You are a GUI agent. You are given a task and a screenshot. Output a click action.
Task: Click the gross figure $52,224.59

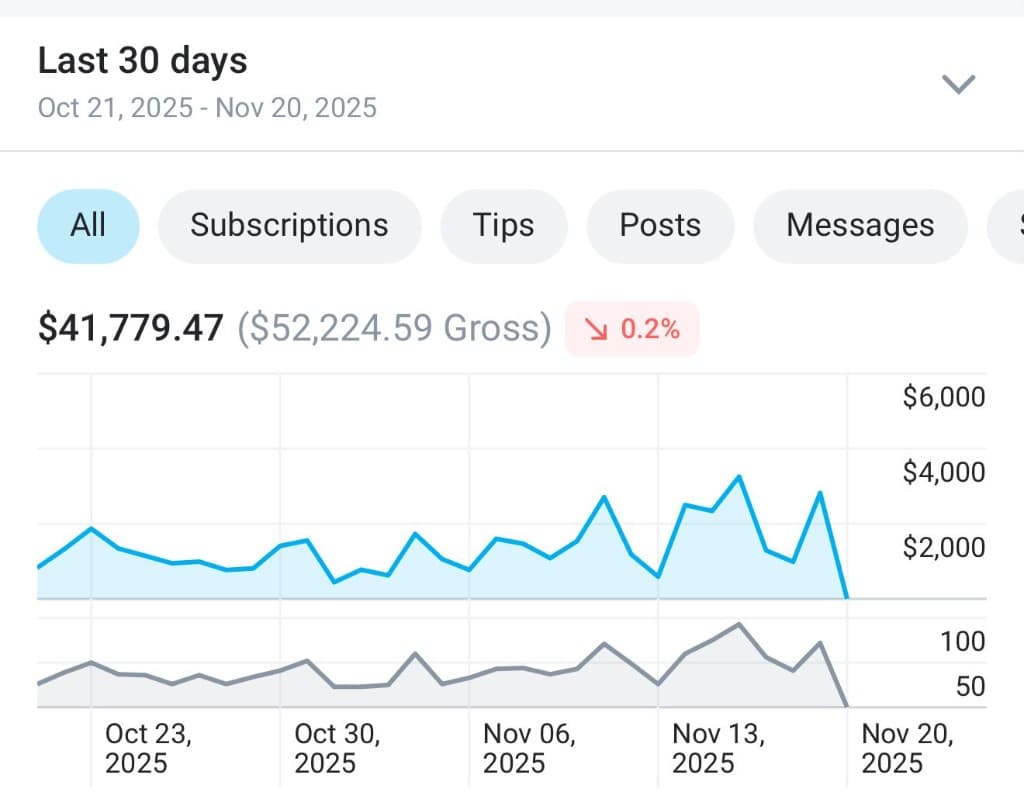pos(394,327)
